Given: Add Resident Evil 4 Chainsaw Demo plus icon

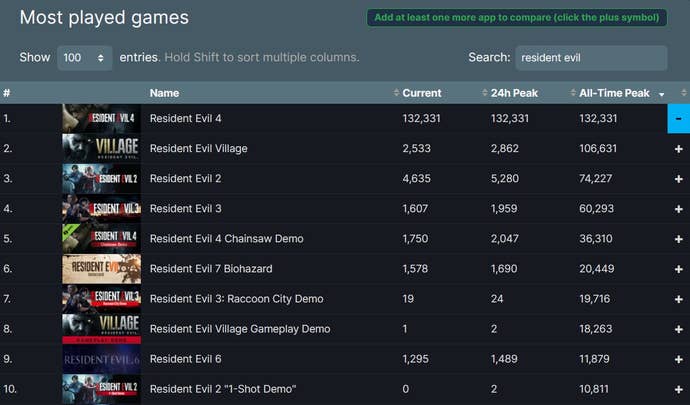Looking at the screenshot, I should pyautogui.click(x=679, y=239).
